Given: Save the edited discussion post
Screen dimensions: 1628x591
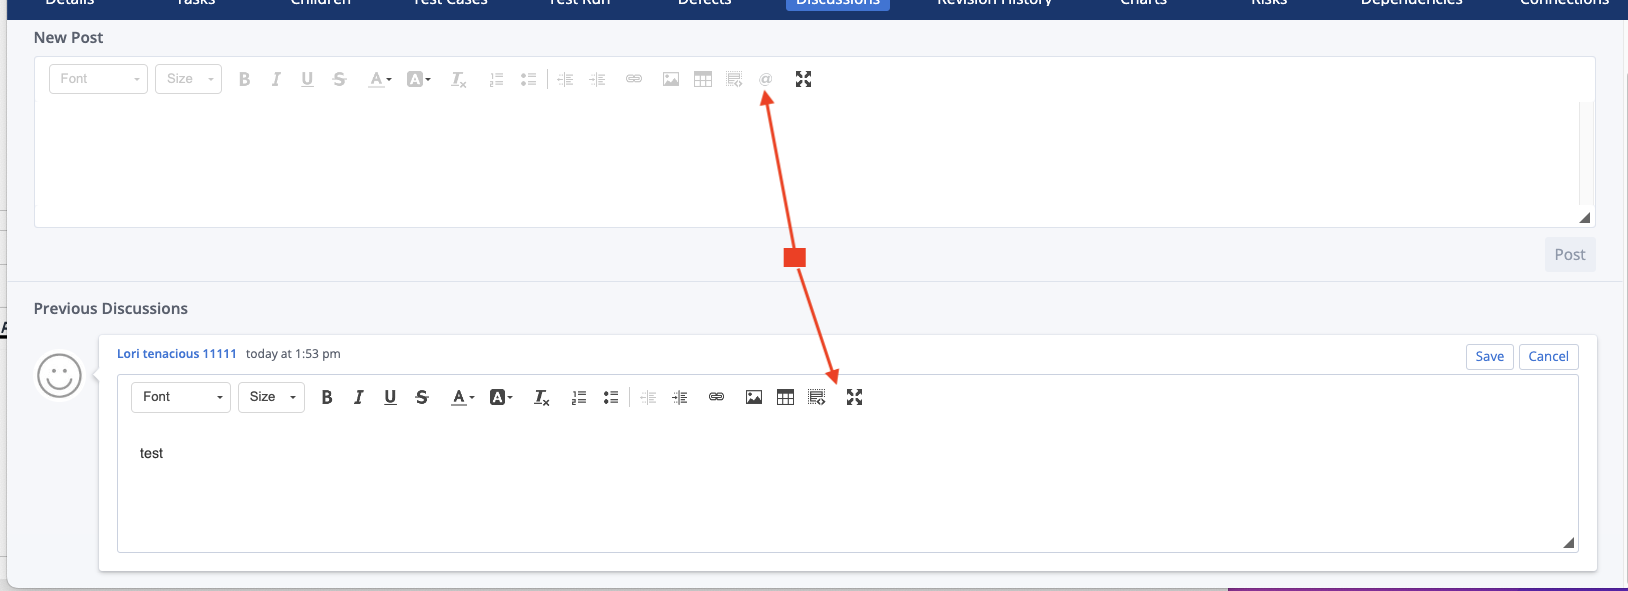Looking at the screenshot, I should point(1490,357).
